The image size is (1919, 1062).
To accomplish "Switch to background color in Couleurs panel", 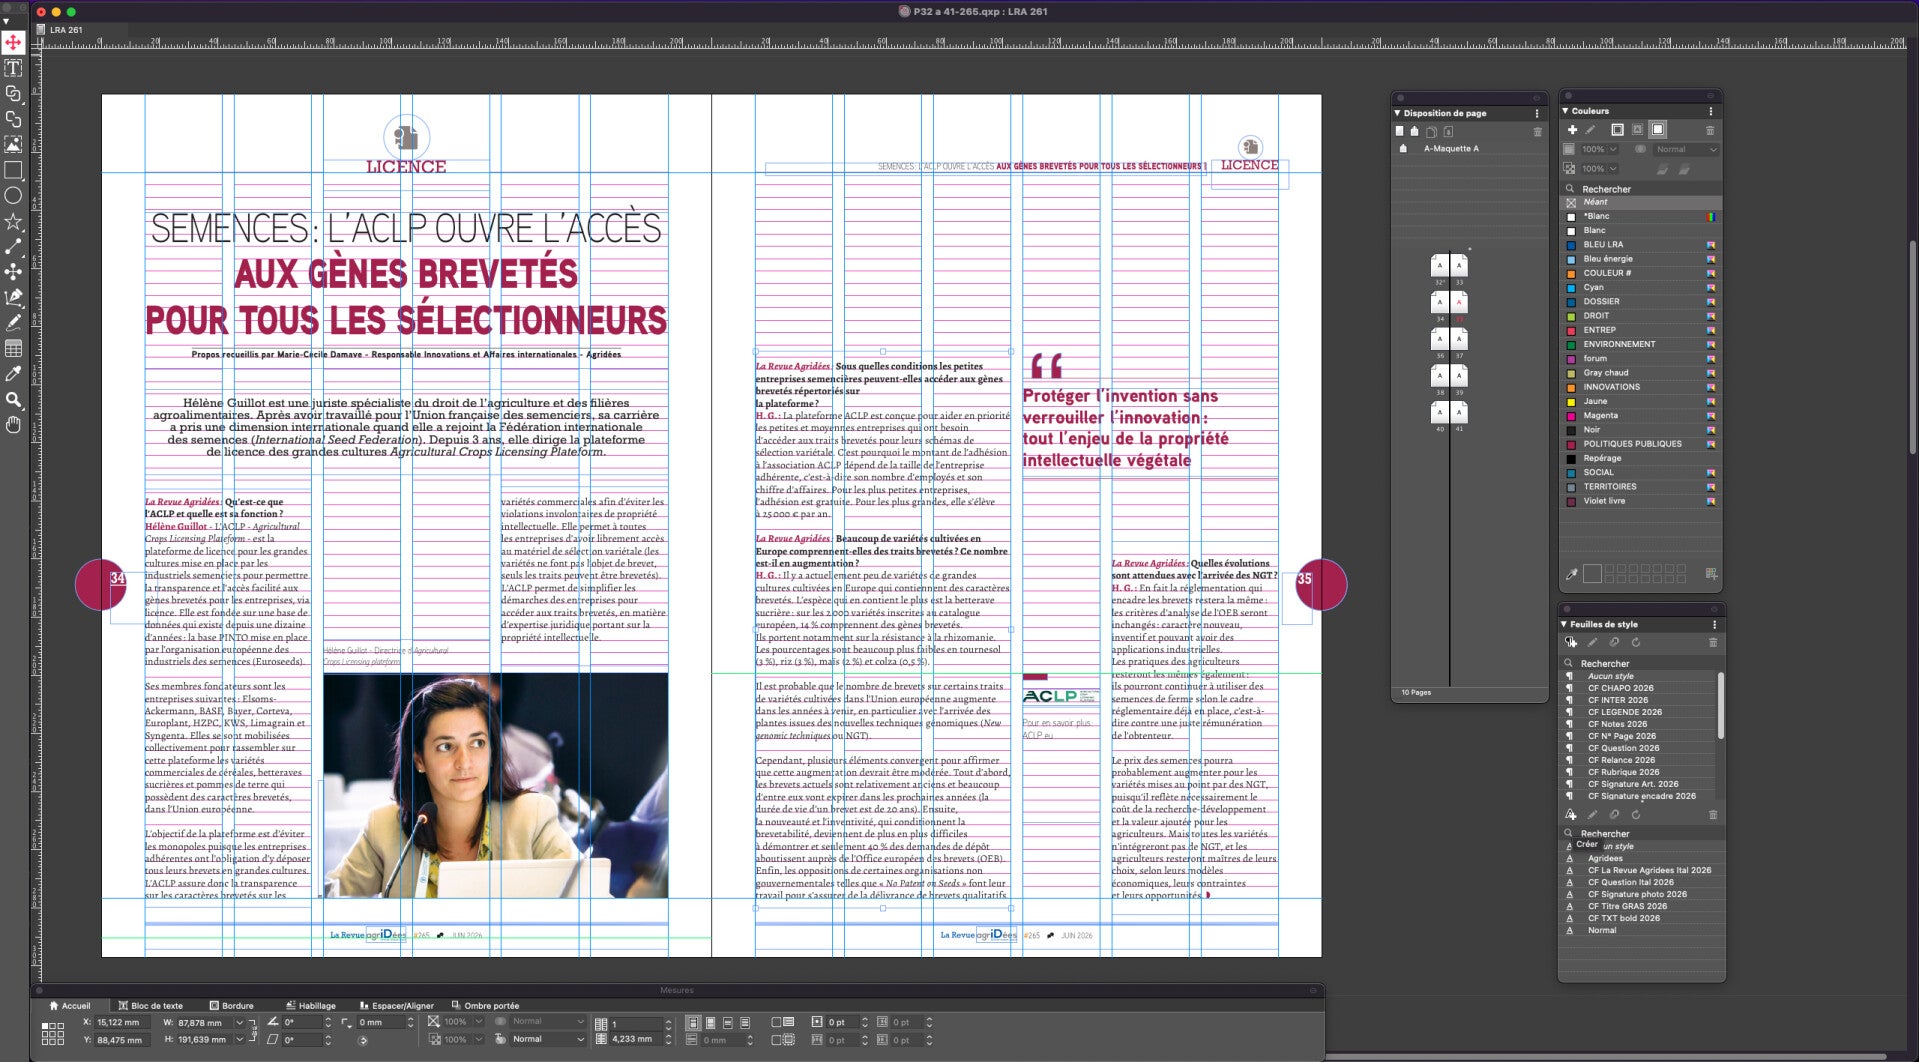I will click(1658, 130).
